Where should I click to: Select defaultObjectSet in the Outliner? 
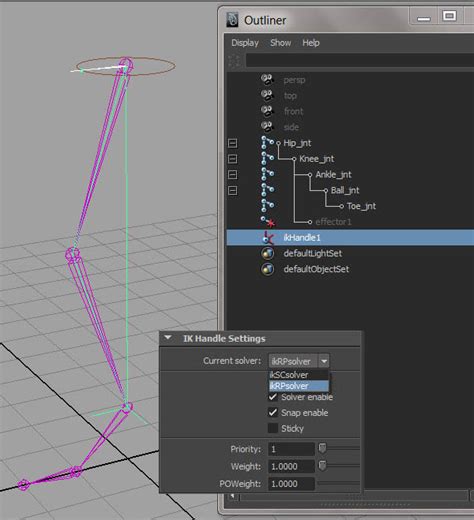click(316, 269)
